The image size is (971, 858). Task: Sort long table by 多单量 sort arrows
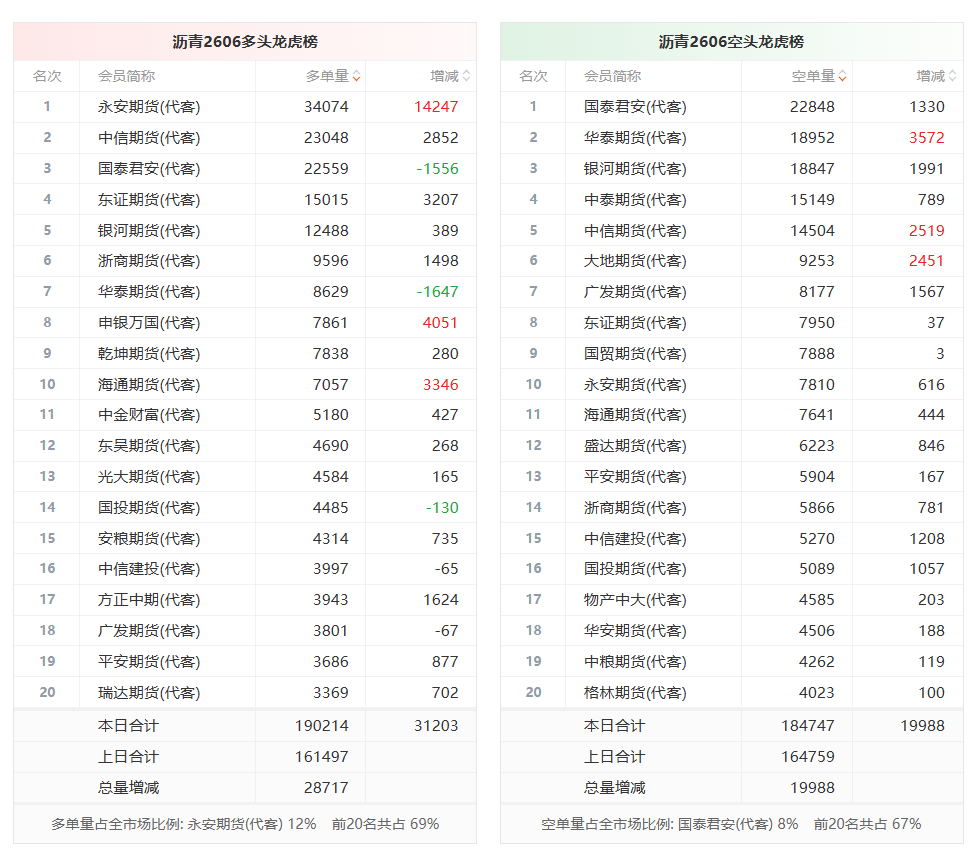(x=357, y=76)
